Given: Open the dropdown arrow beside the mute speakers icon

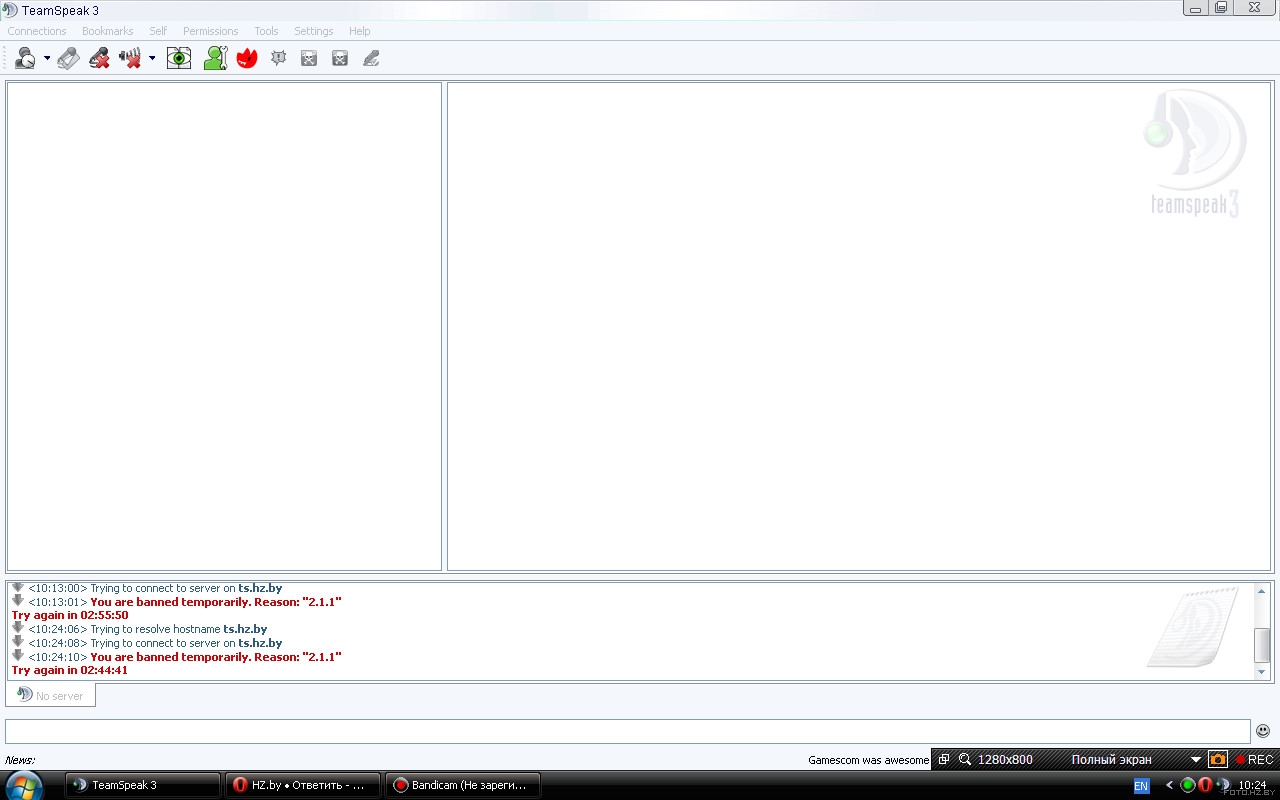Looking at the screenshot, I should [152, 59].
